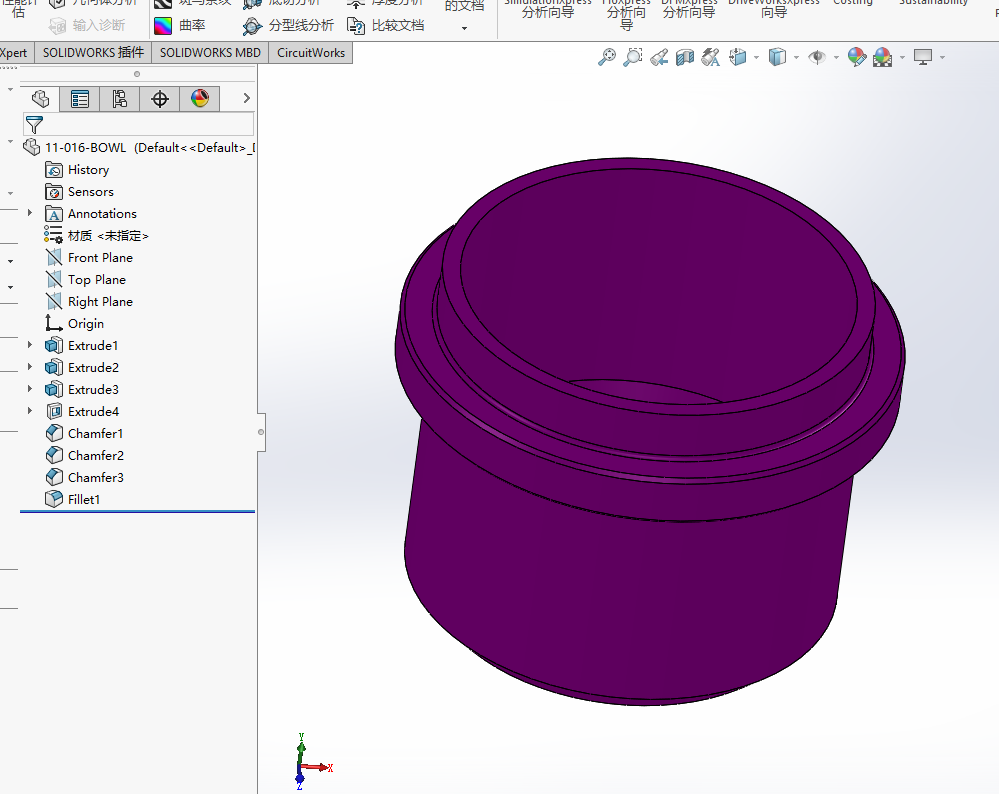
Task: Click the Edit Appearance icon
Action: pos(857,58)
